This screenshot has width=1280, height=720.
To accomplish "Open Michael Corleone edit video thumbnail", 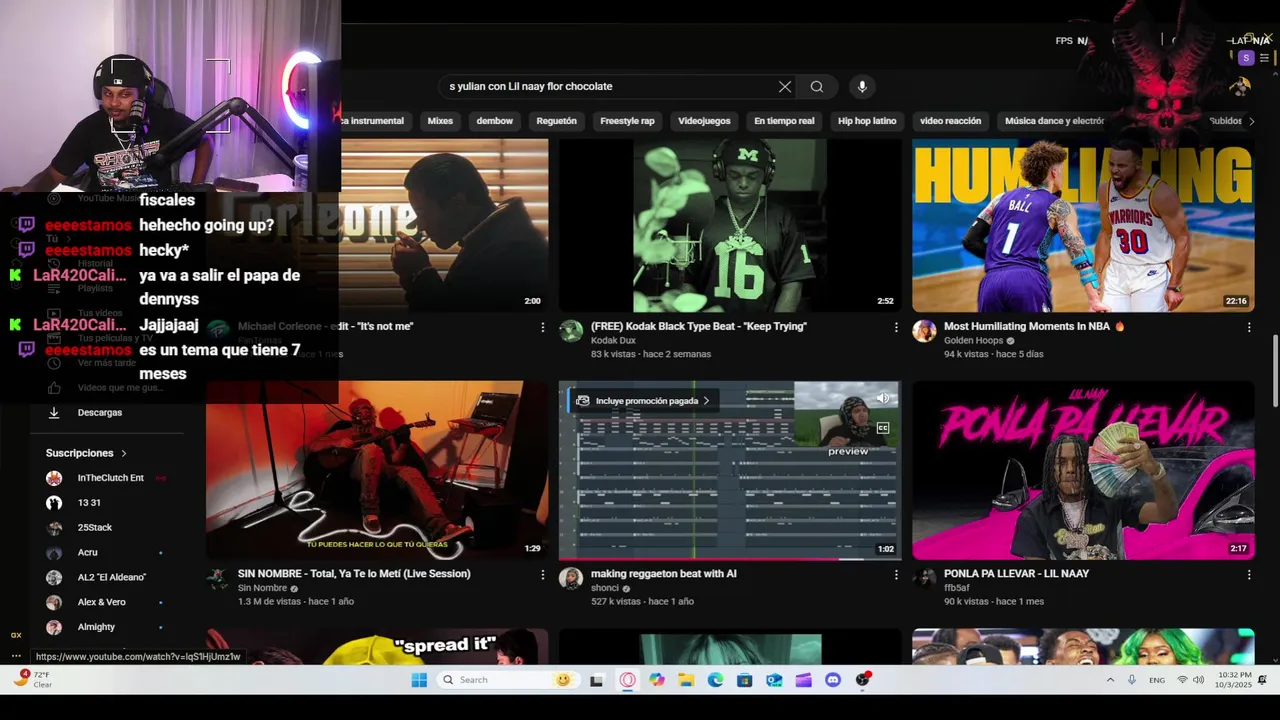I will tap(444, 225).
